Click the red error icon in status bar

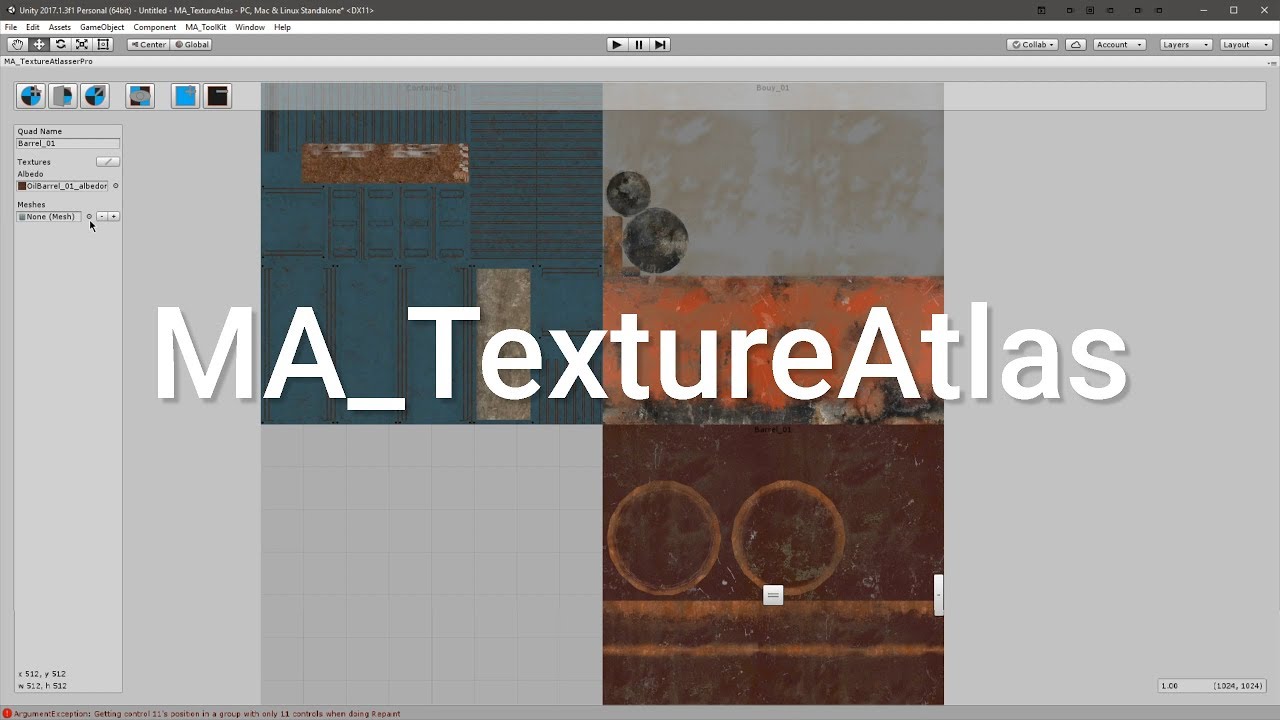coord(7,714)
